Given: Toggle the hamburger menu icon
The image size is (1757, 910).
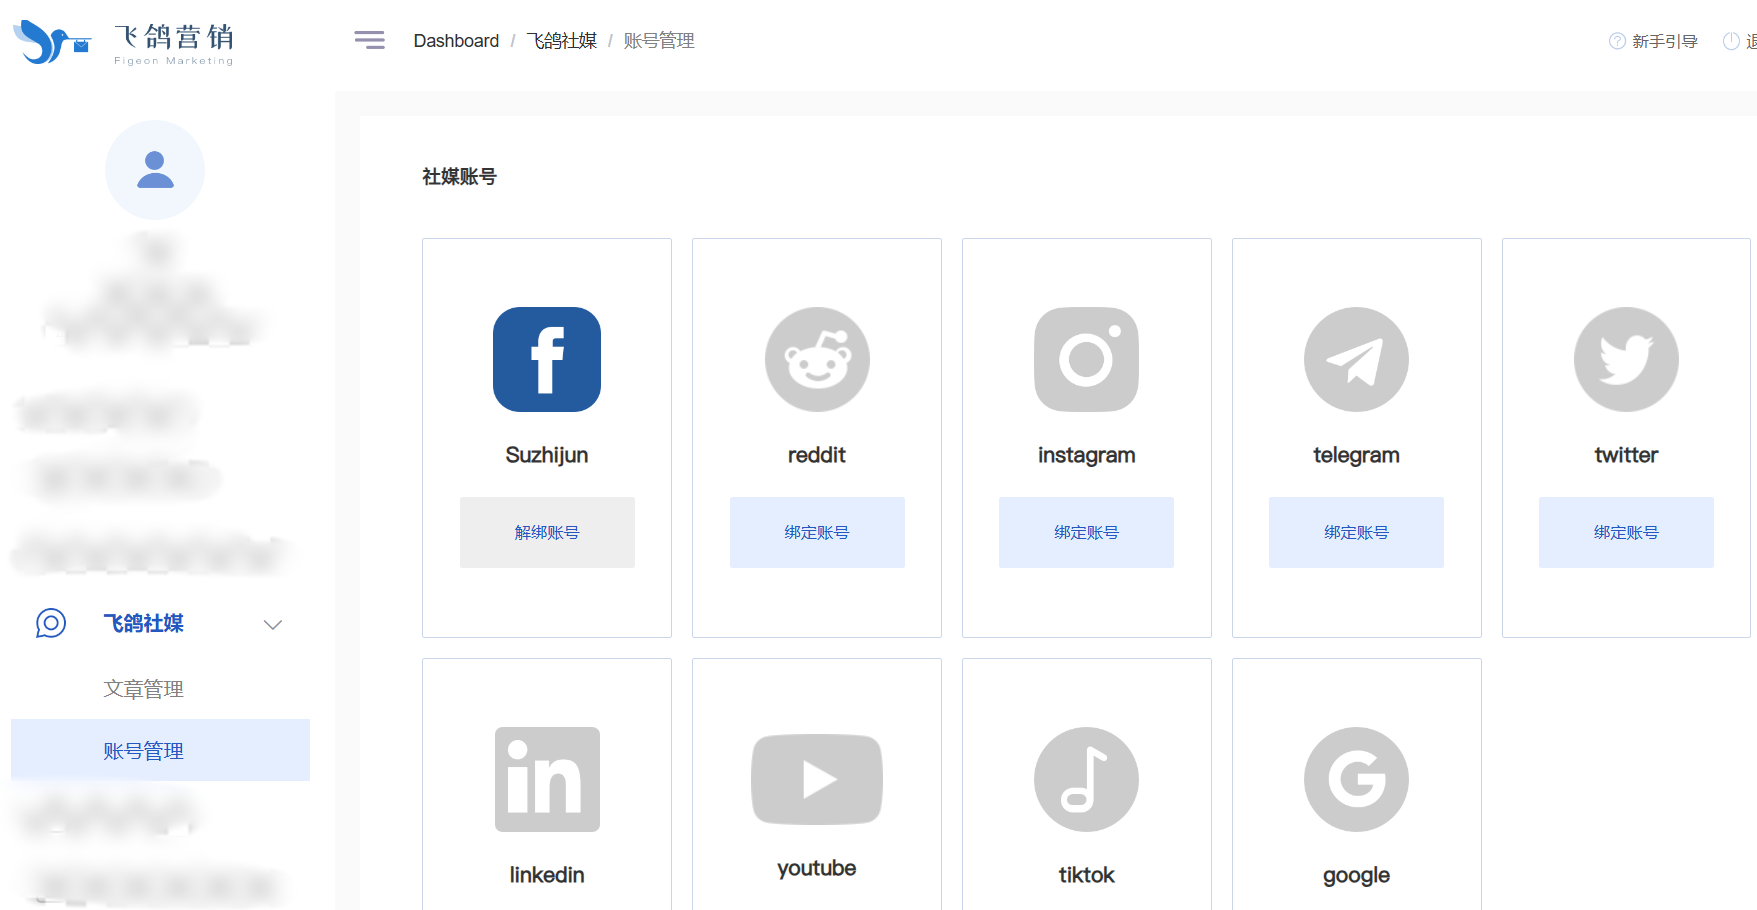Looking at the screenshot, I should click(x=369, y=40).
